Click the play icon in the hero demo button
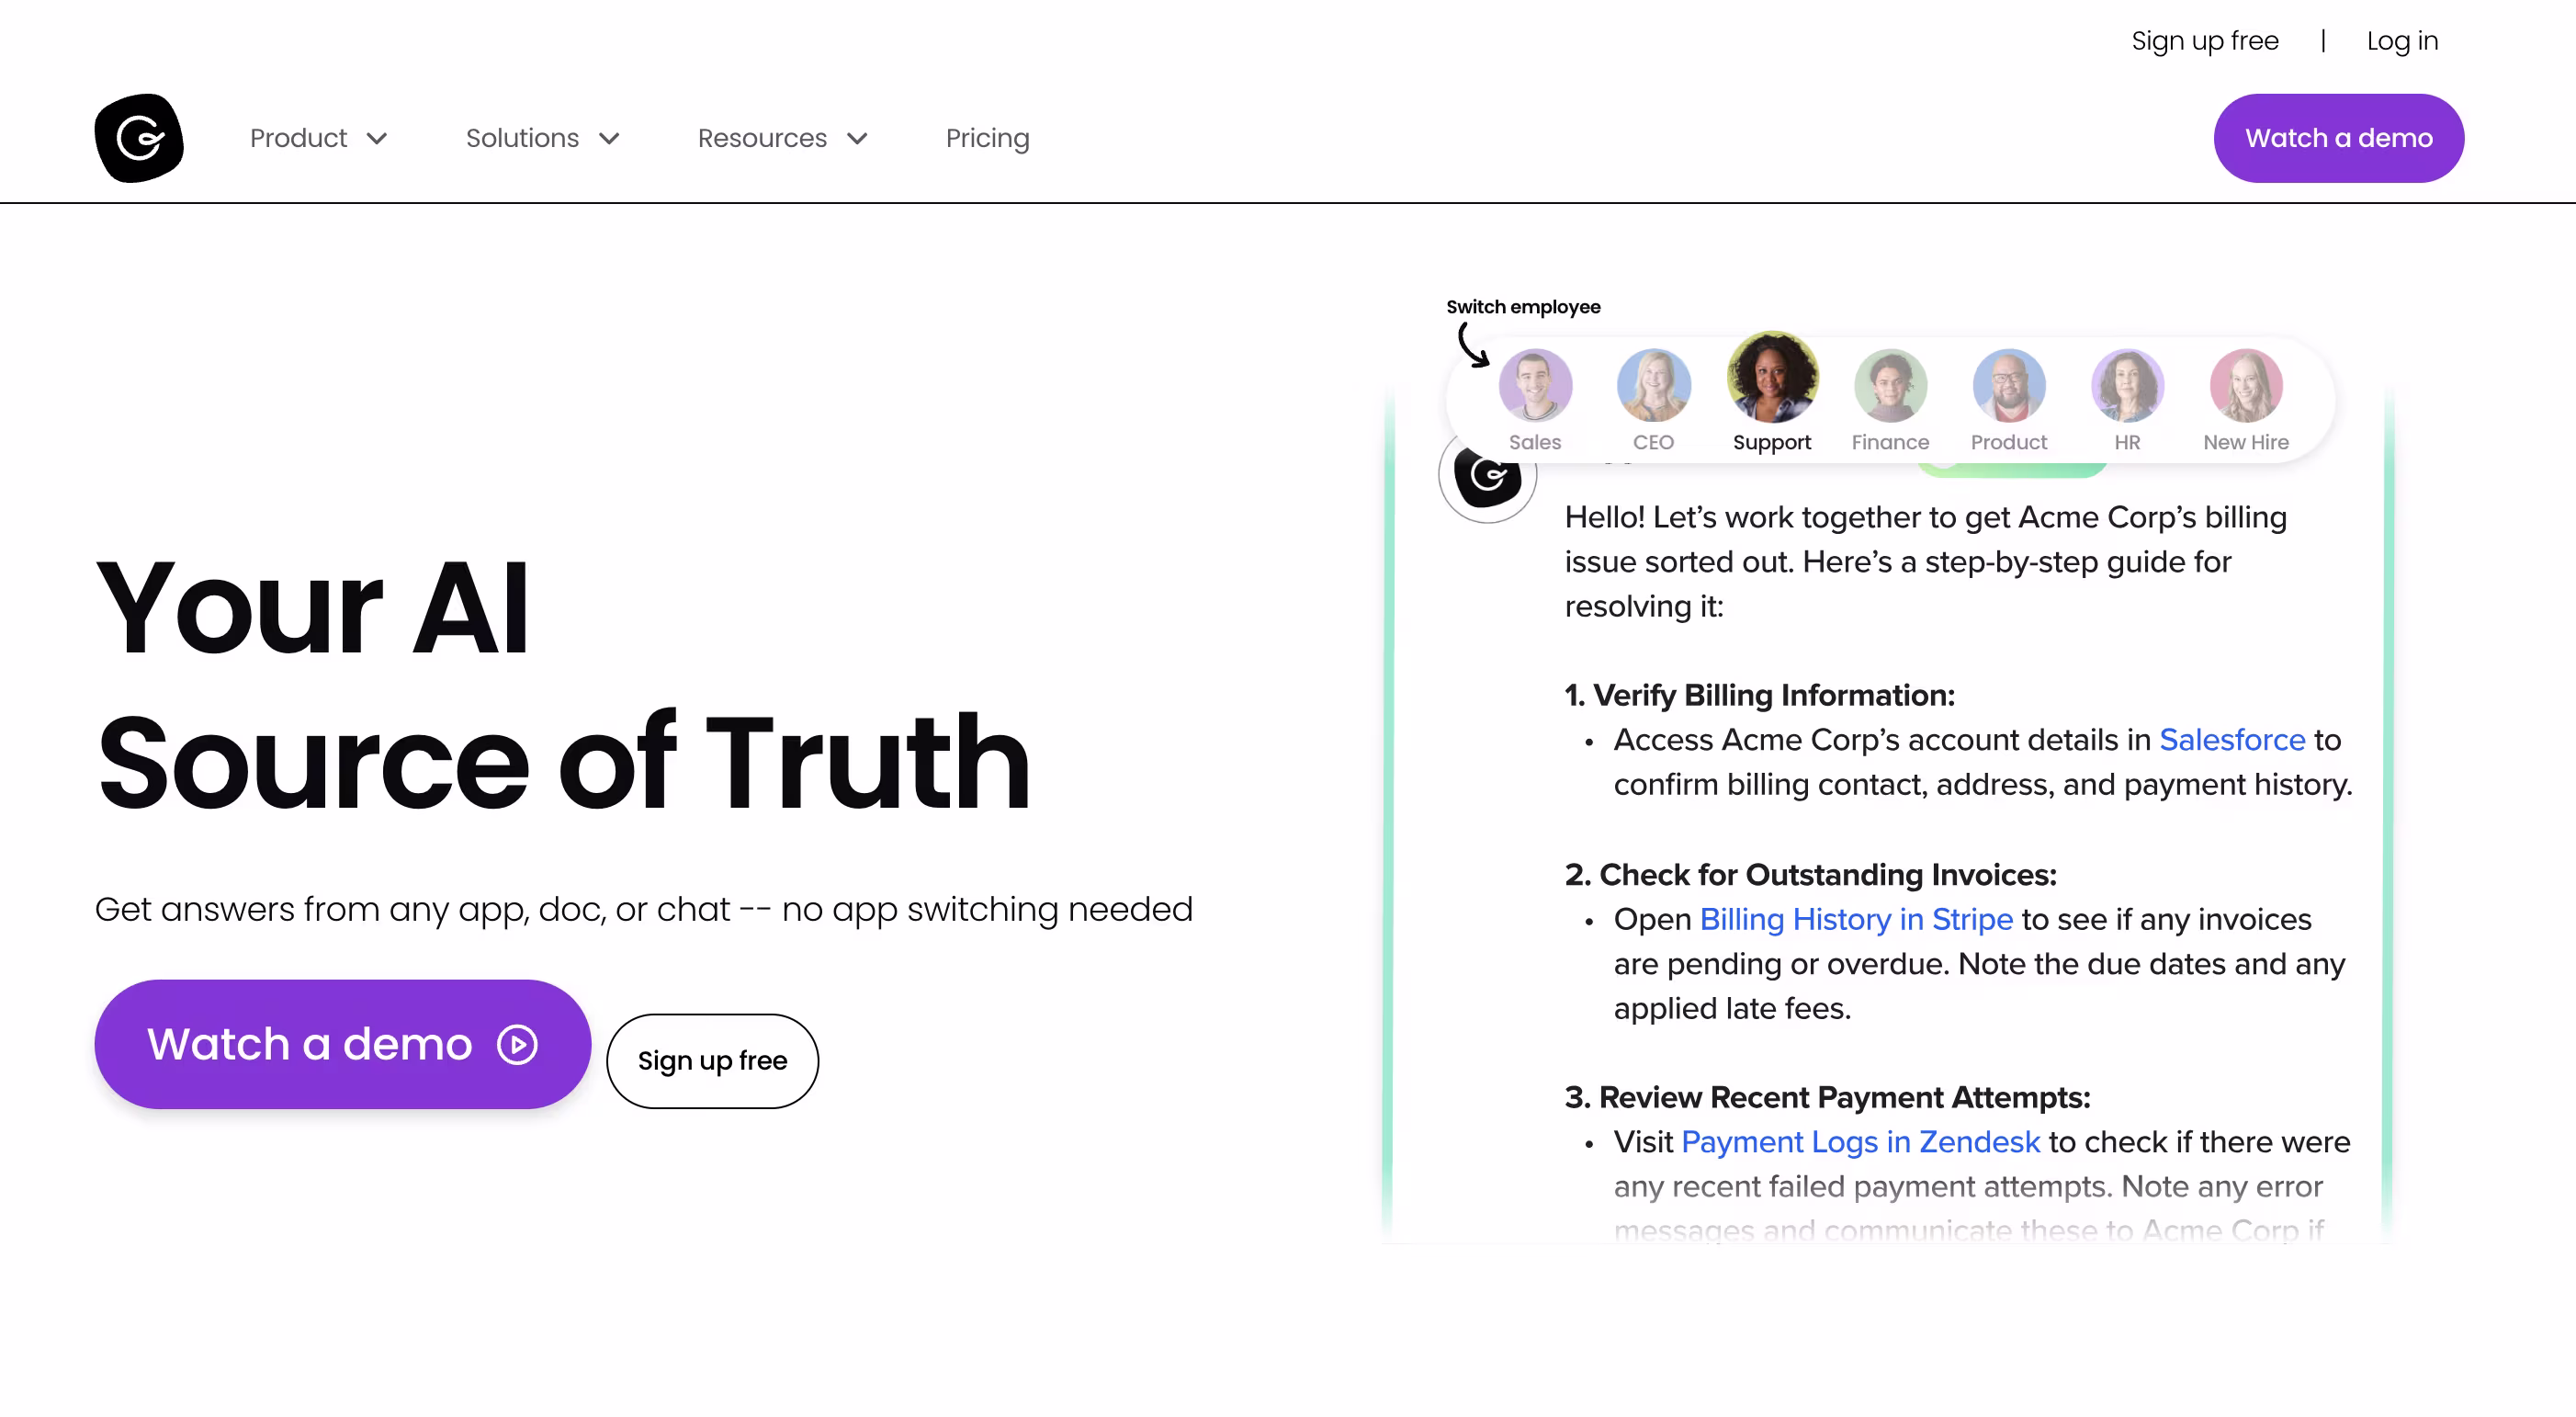This screenshot has width=2576, height=1417. coord(517,1045)
